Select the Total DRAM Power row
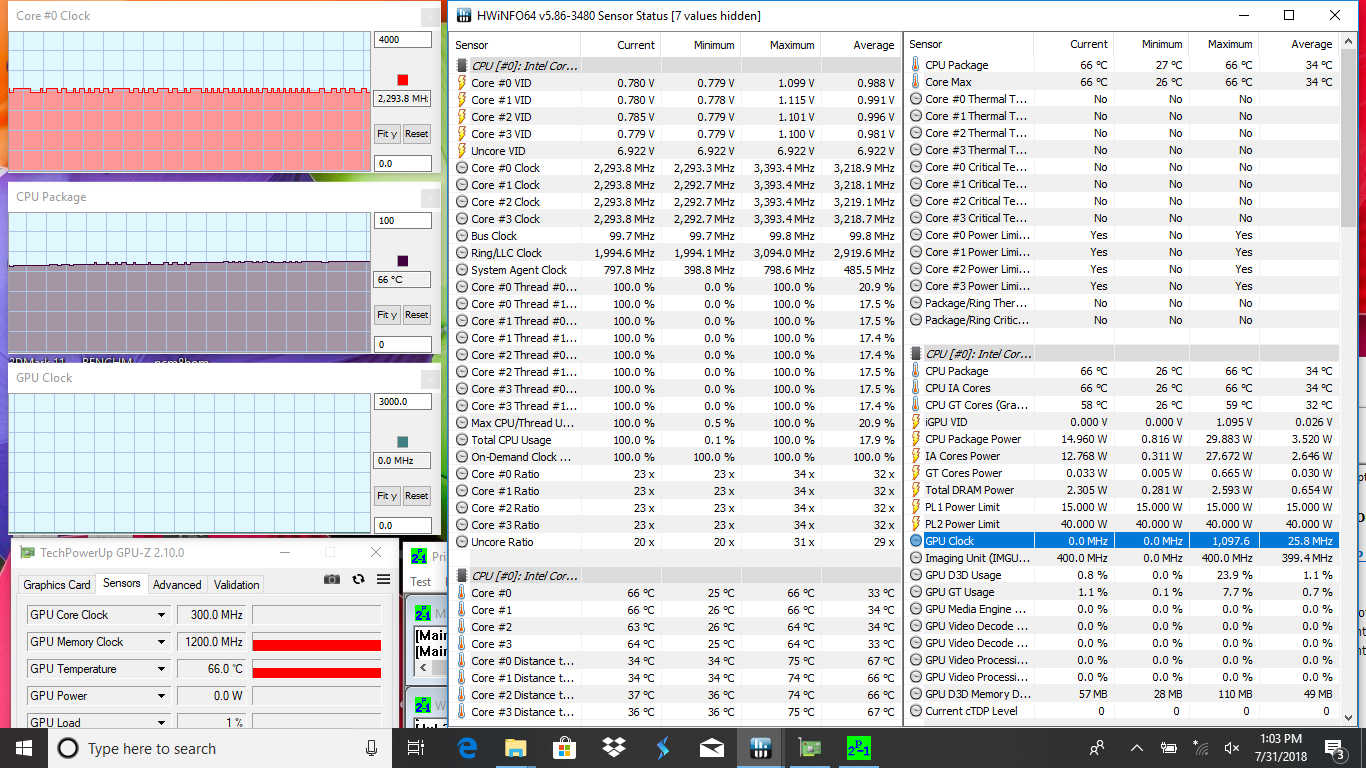This screenshot has height=768, width=1366. click(x=1122, y=490)
